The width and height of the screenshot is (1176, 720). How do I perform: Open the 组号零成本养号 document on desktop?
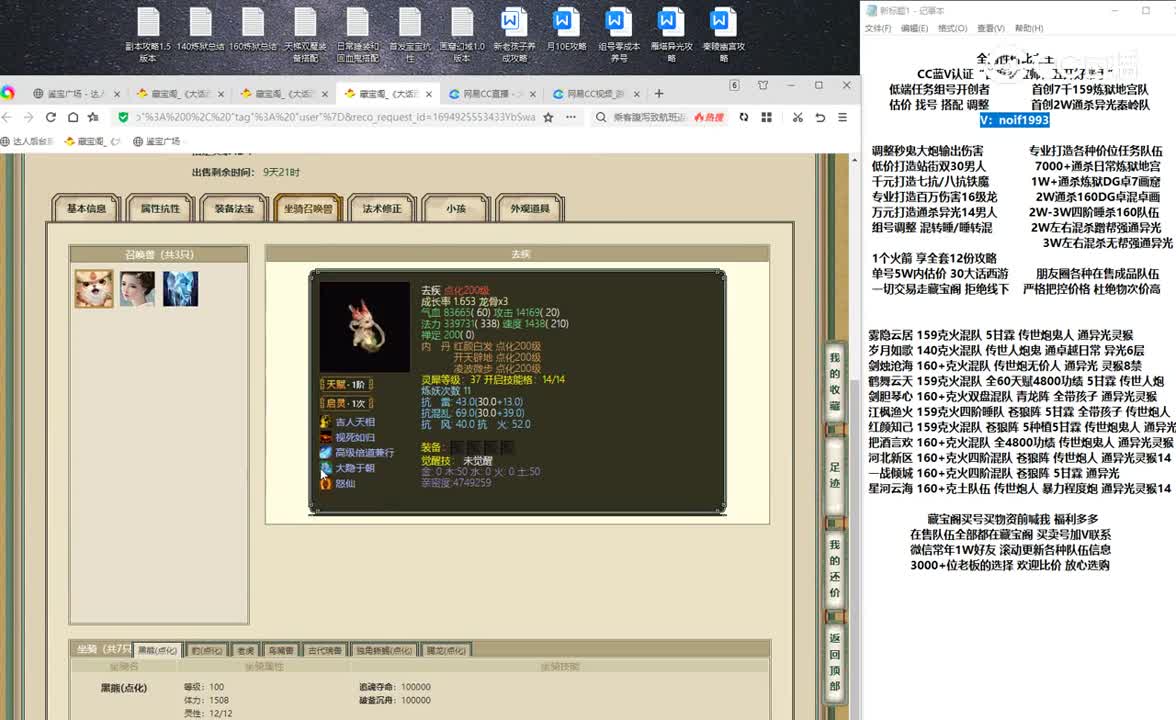point(619,34)
